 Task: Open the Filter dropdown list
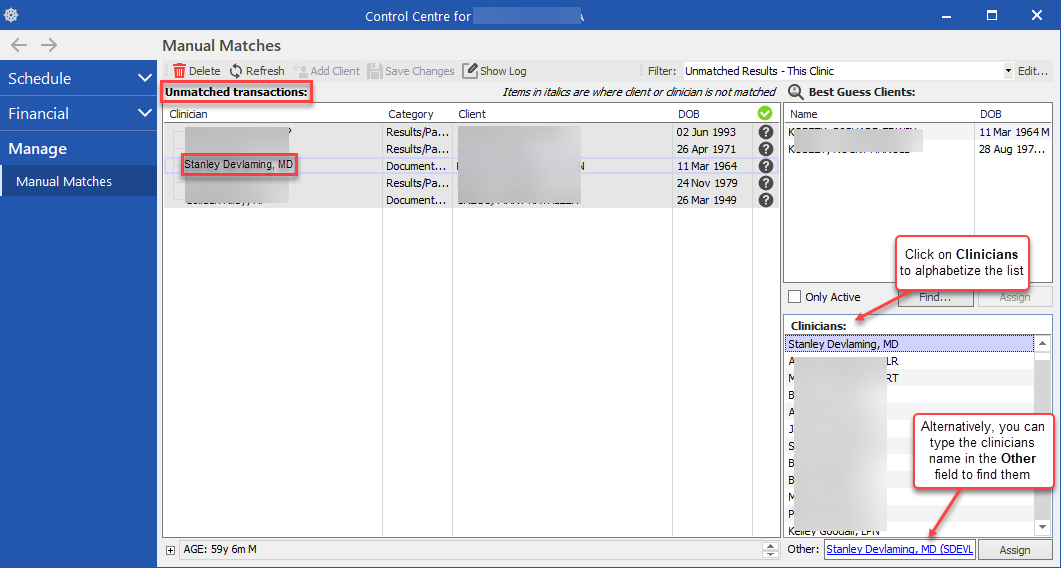pyautogui.click(x=1008, y=71)
